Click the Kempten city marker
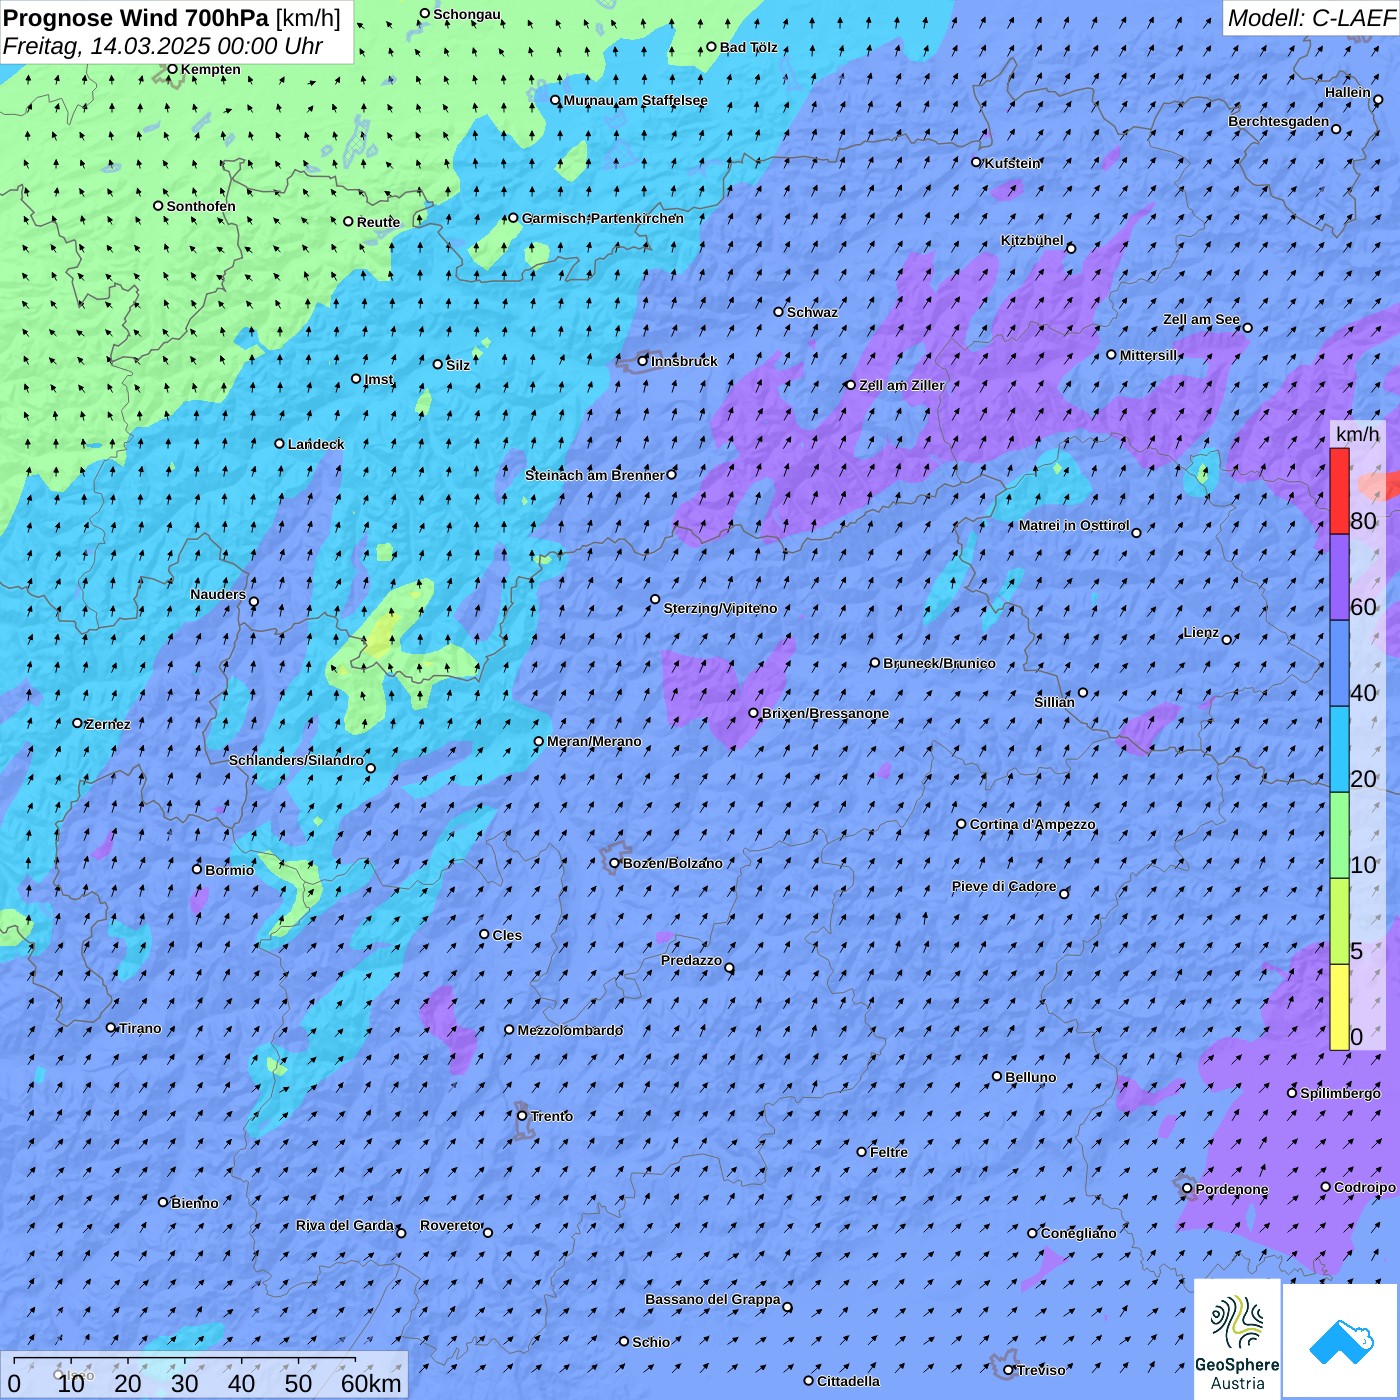This screenshot has width=1400, height=1400. click(172, 69)
